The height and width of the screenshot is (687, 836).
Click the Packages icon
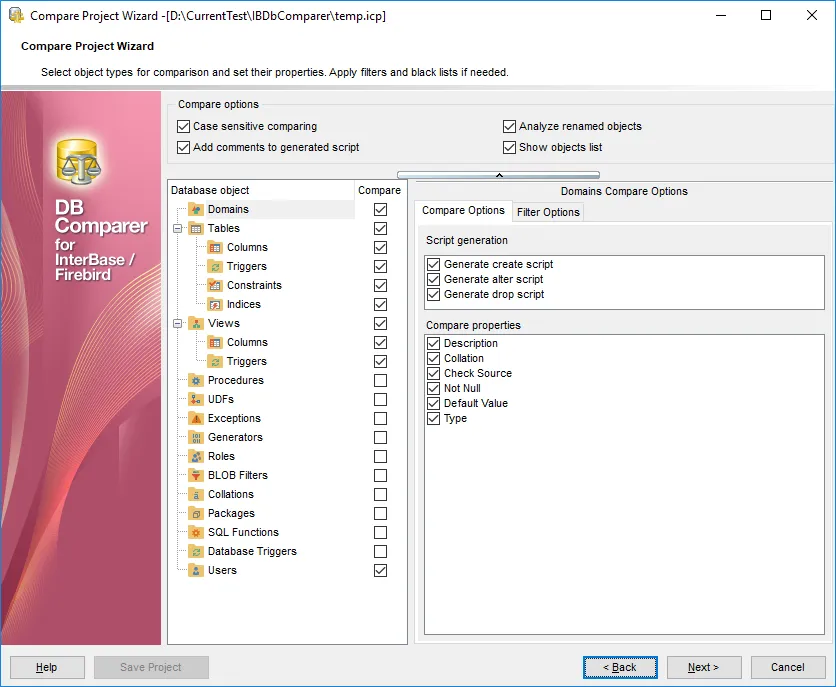pos(196,513)
